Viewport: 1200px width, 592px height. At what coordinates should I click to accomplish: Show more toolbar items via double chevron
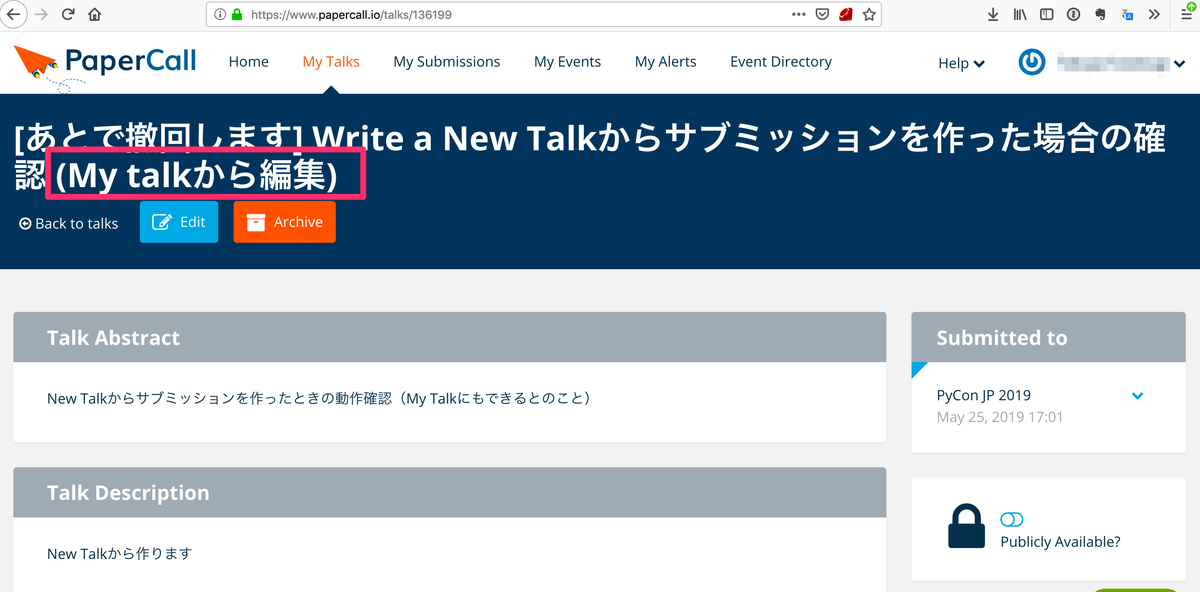(1154, 15)
